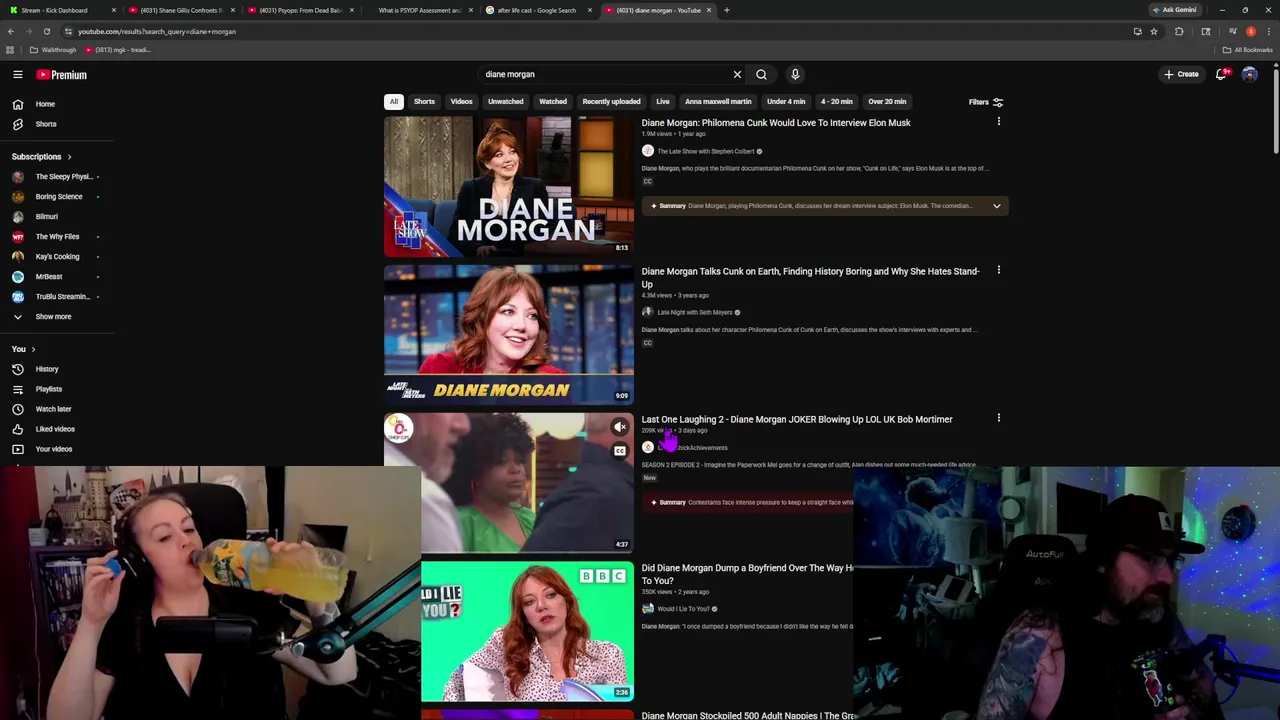Image resolution: width=1280 pixels, height=720 pixels.
Task: Open Playlists in the sidebar
Action: (48, 389)
